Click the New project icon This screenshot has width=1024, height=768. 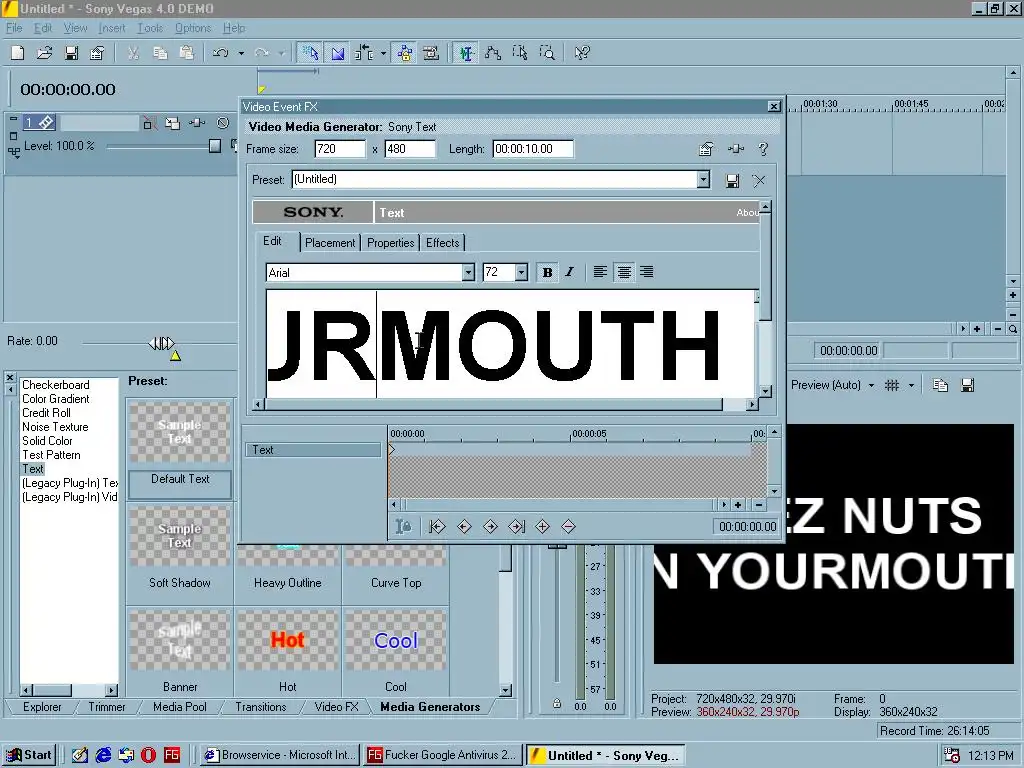coord(18,53)
